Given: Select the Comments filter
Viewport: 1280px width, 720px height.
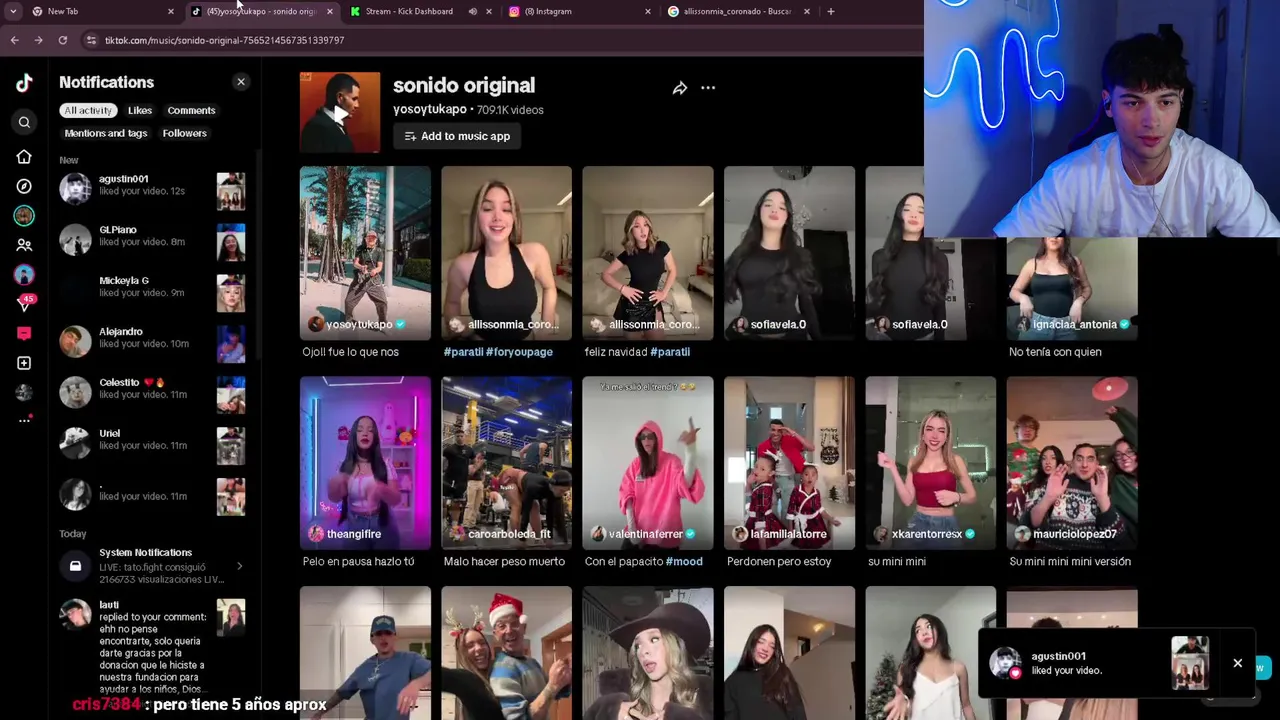Looking at the screenshot, I should [191, 110].
